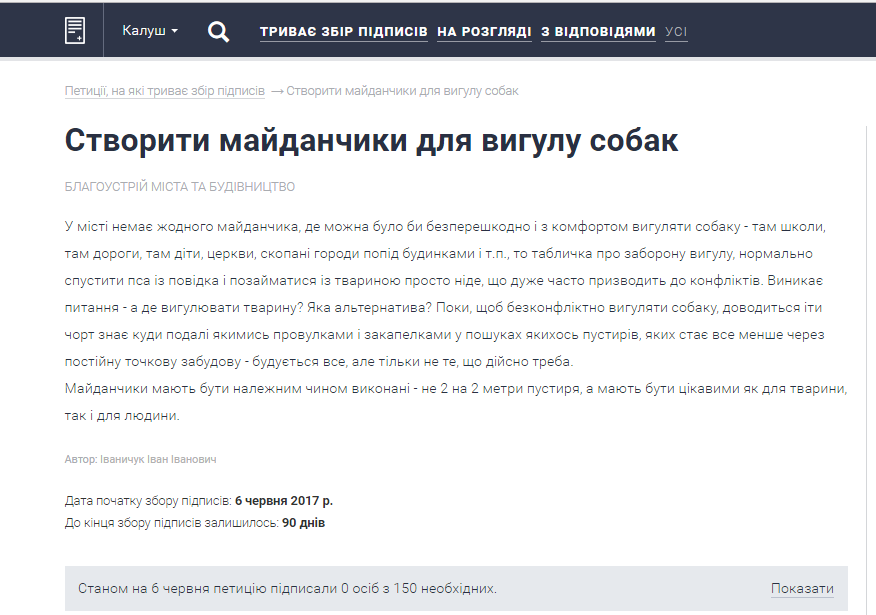Click the create petition document icon
Viewport: 876px width, 615px height.
click(x=75, y=30)
